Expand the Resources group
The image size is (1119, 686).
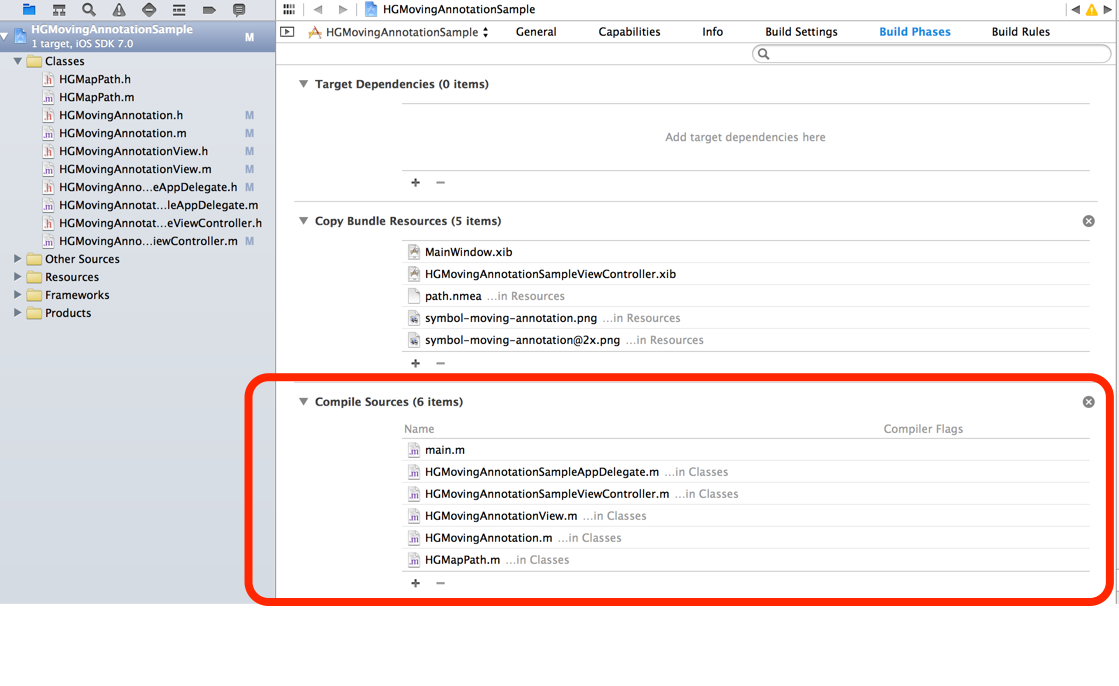[17, 276]
